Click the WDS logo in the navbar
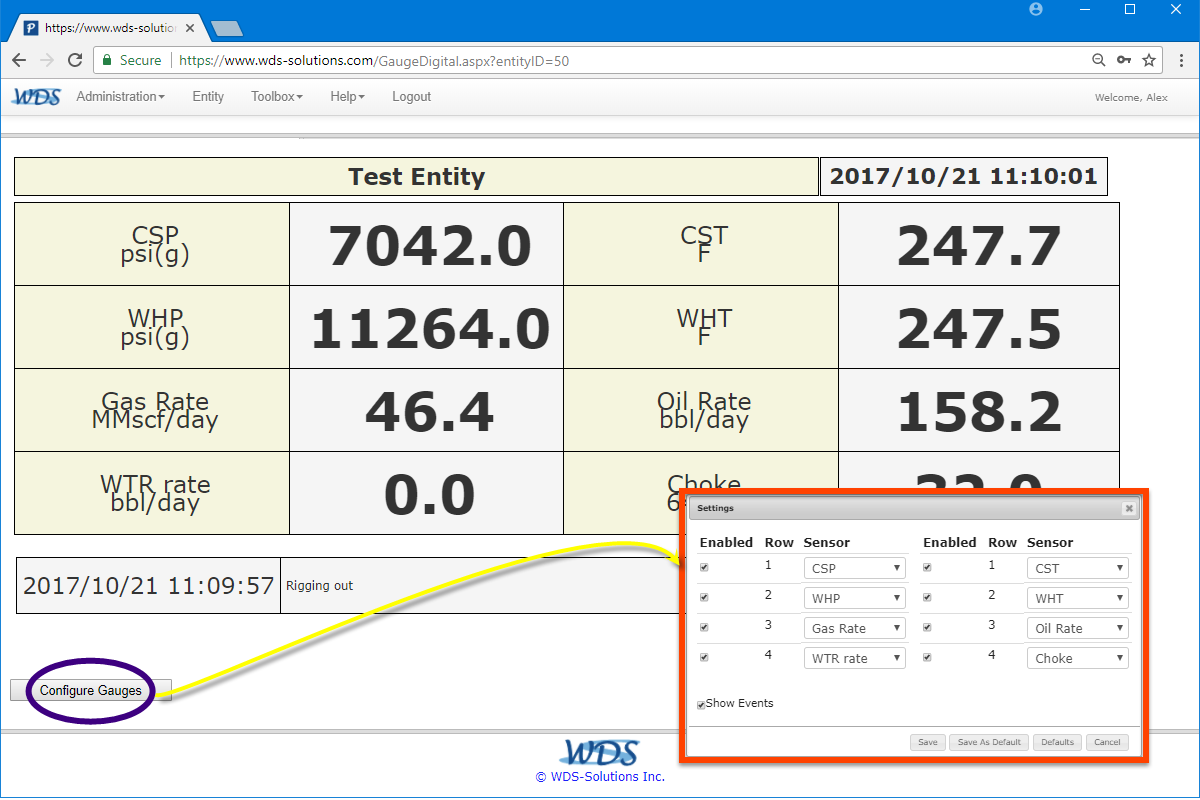Viewport: 1200px width, 800px height. pyautogui.click(x=36, y=97)
